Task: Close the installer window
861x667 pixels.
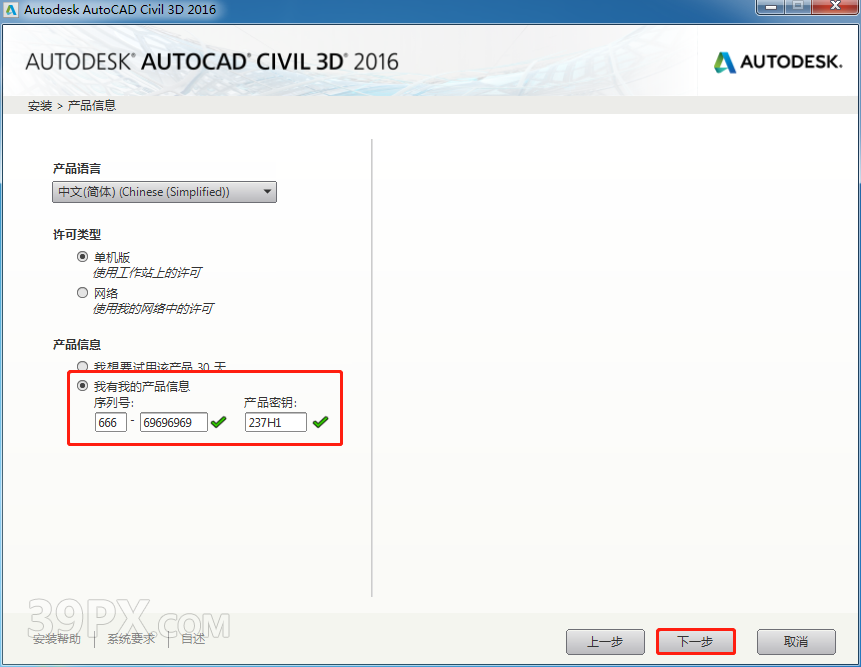Action: coord(835,6)
